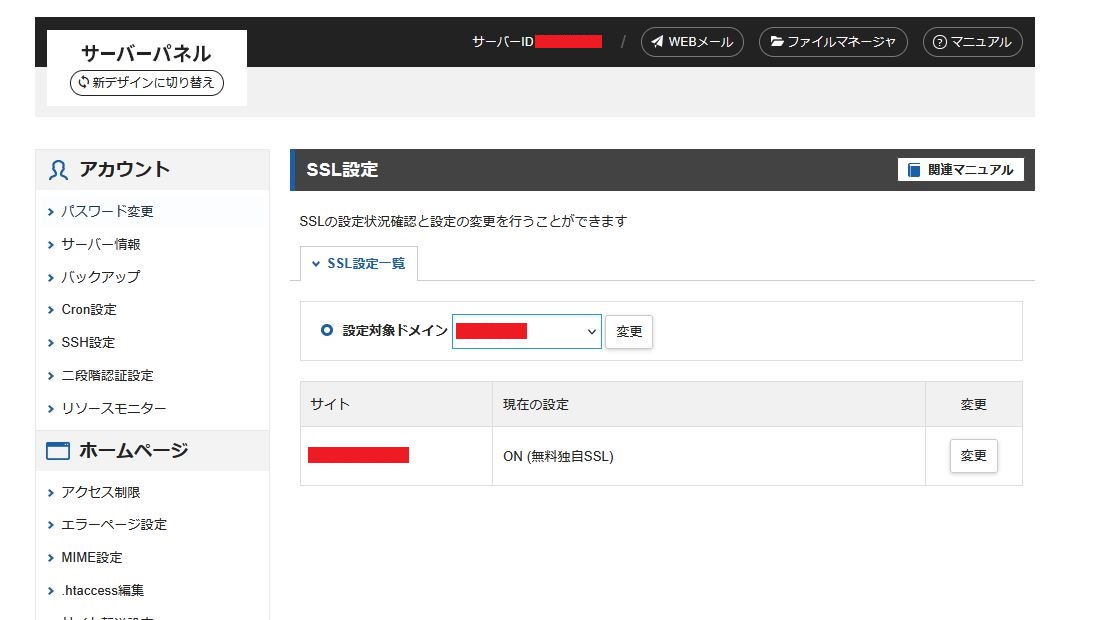Open 二段階認証設定 in the sidebar
Screen dimensions: 1118x620
(107, 376)
